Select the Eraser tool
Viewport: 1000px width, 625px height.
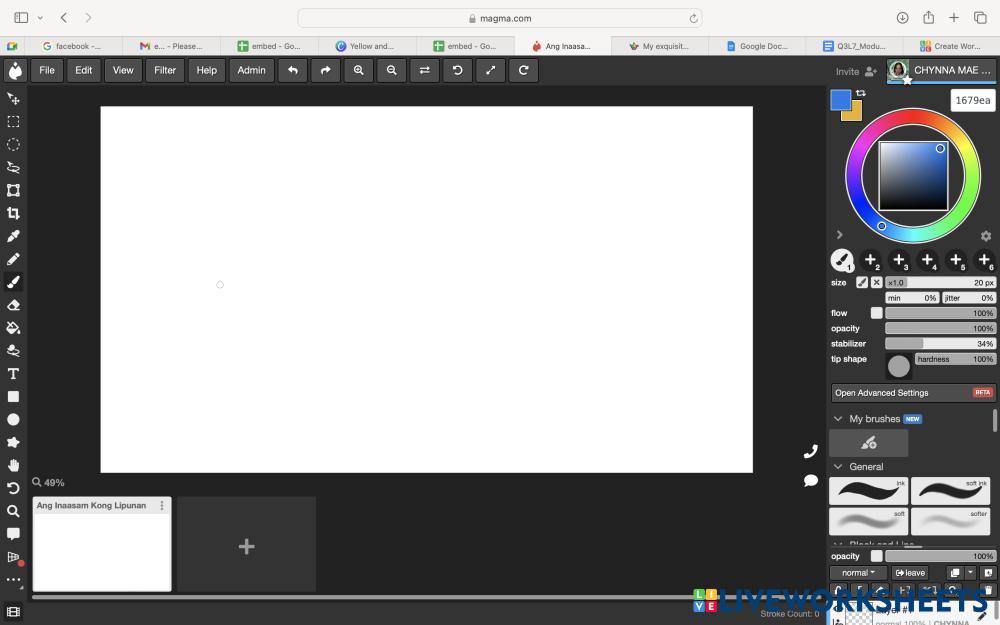coord(13,305)
